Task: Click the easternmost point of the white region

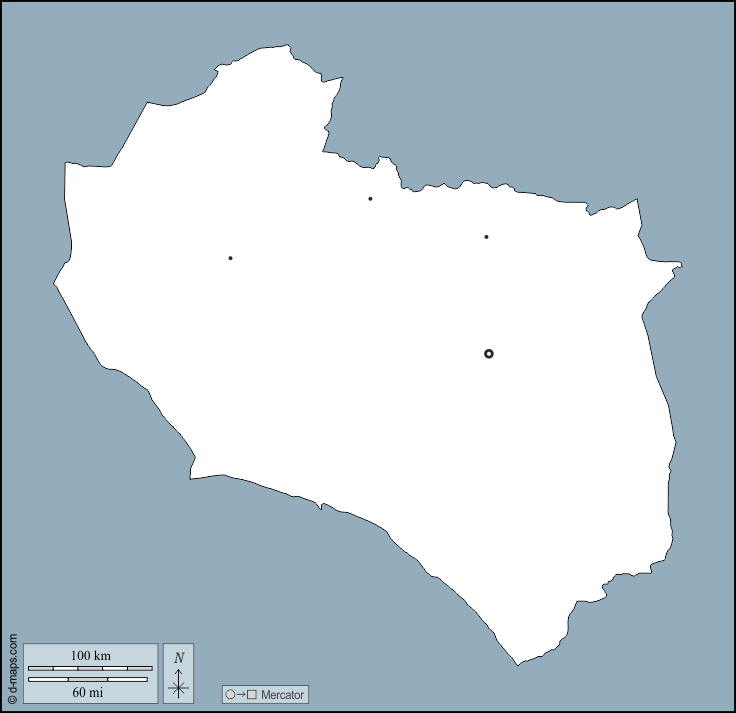Action: coord(681,266)
